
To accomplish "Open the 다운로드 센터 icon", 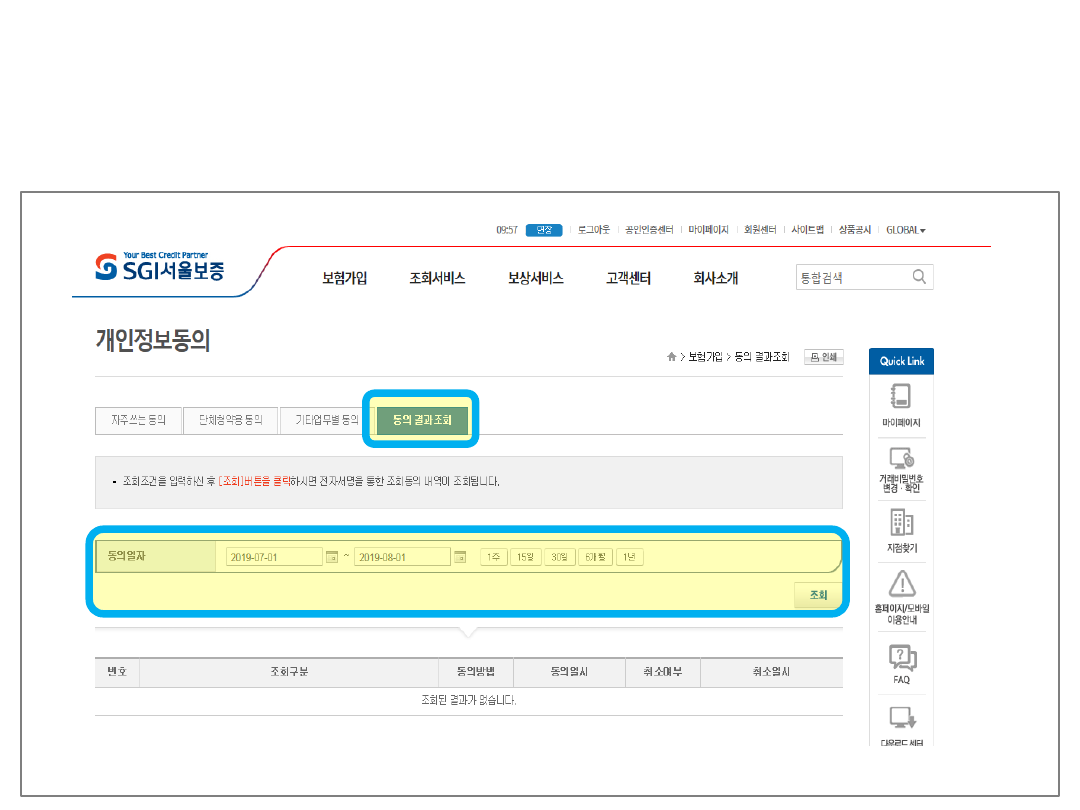I will click(901, 719).
